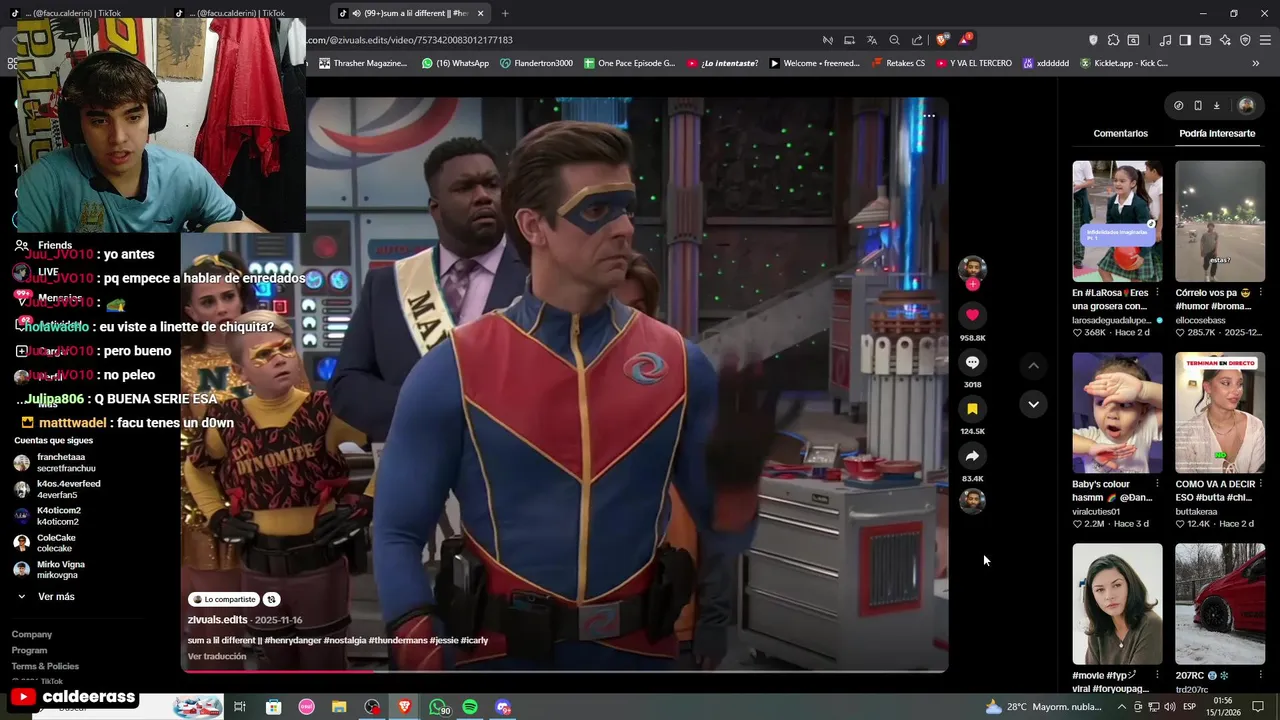This screenshot has height=720, width=1280.
Task: Go to next video with down arrow
Action: pyautogui.click(x=1033, y=404)
